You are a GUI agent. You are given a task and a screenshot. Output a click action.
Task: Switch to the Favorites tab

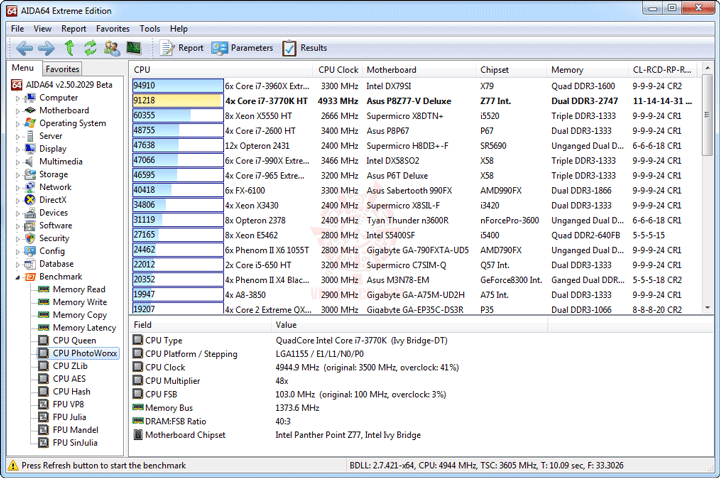point(62,69)
